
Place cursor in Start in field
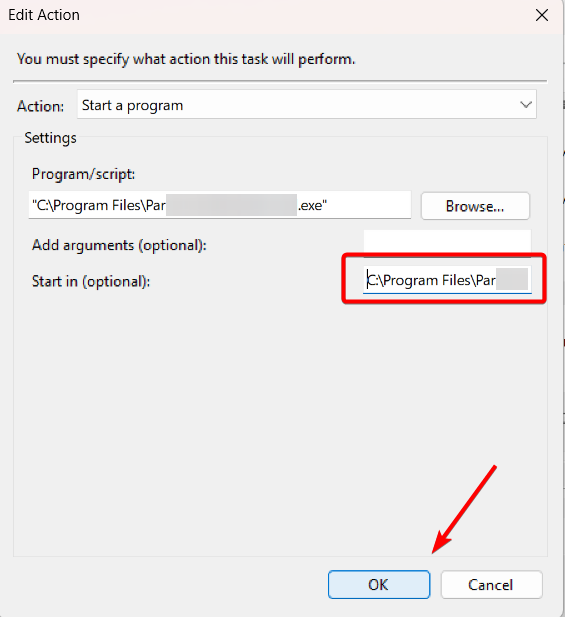(x=447, y=280)
